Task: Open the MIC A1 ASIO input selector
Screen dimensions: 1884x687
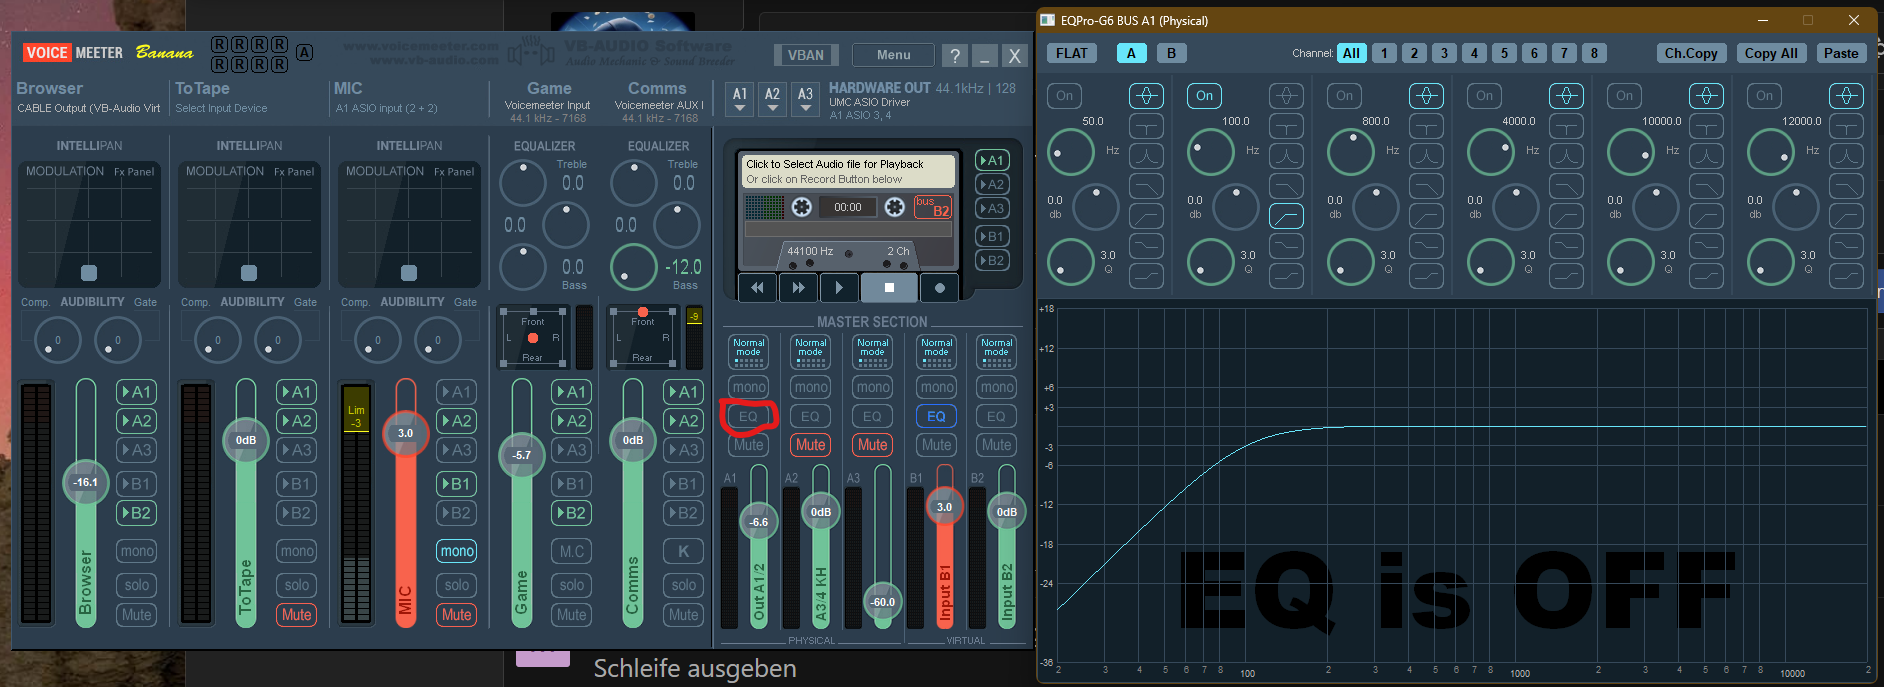Action: [x=386, y=108]
